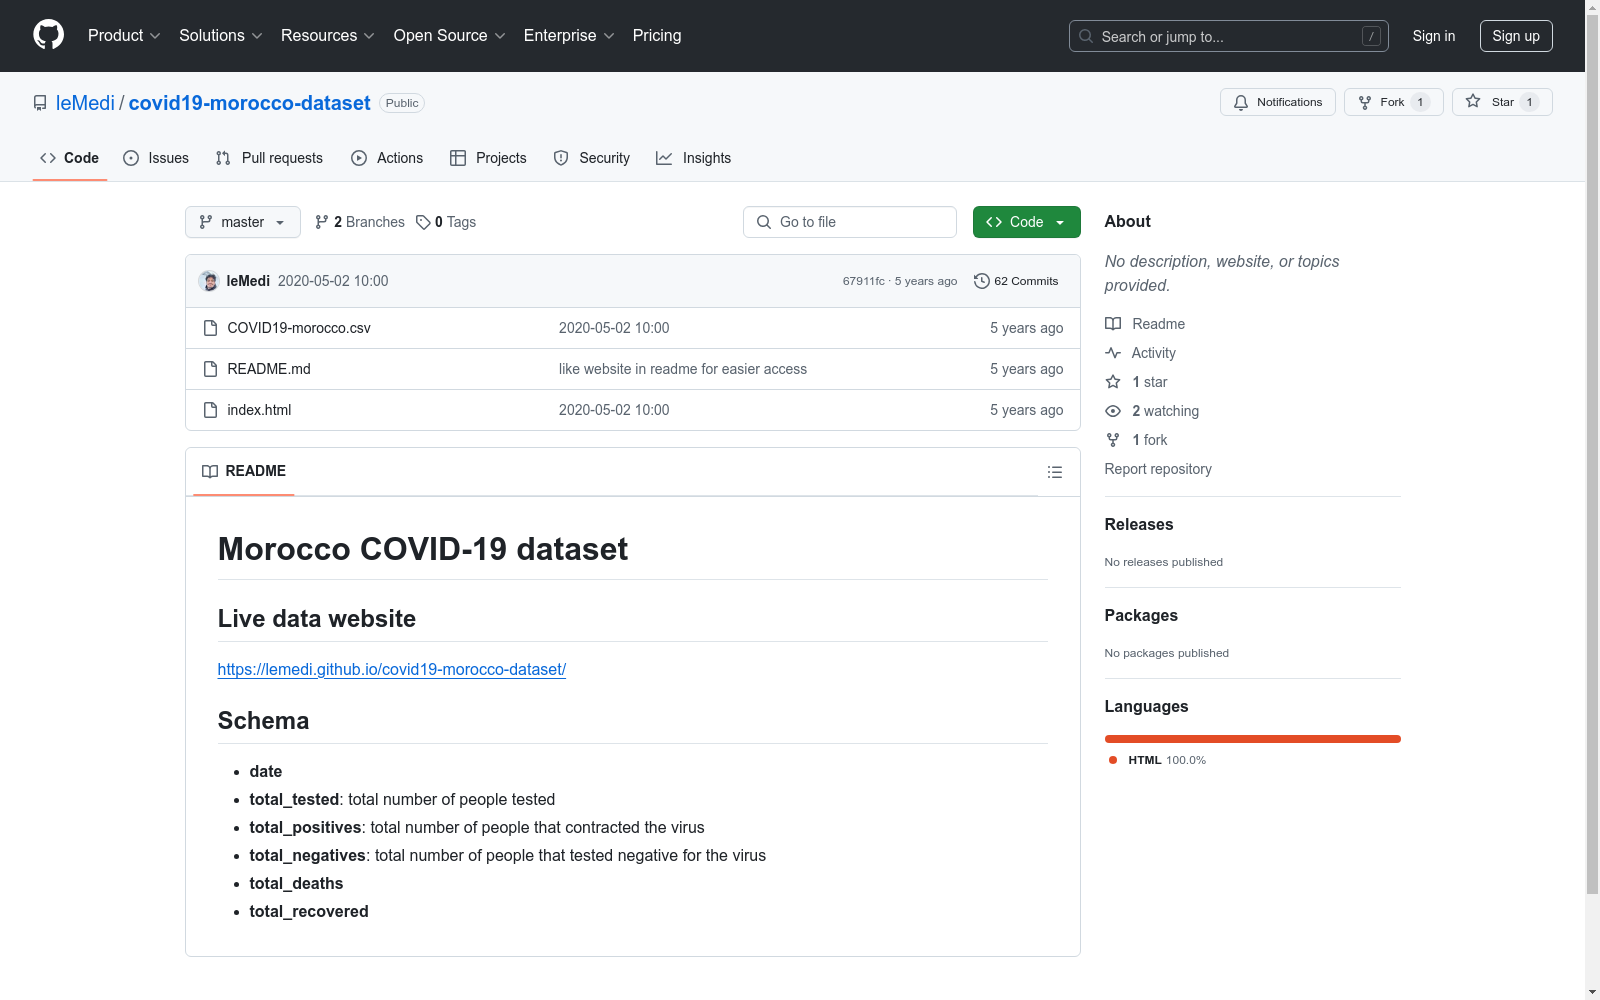Viewport: 1600px width, 1000px height.
Task: Click the eye icon beside '2 watching'
Action: (1113, 411)
